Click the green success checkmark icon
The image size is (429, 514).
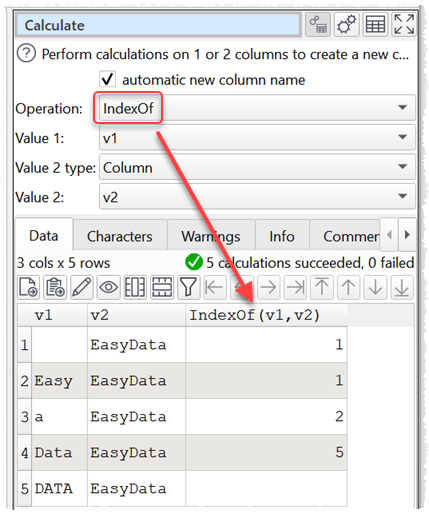194,262
